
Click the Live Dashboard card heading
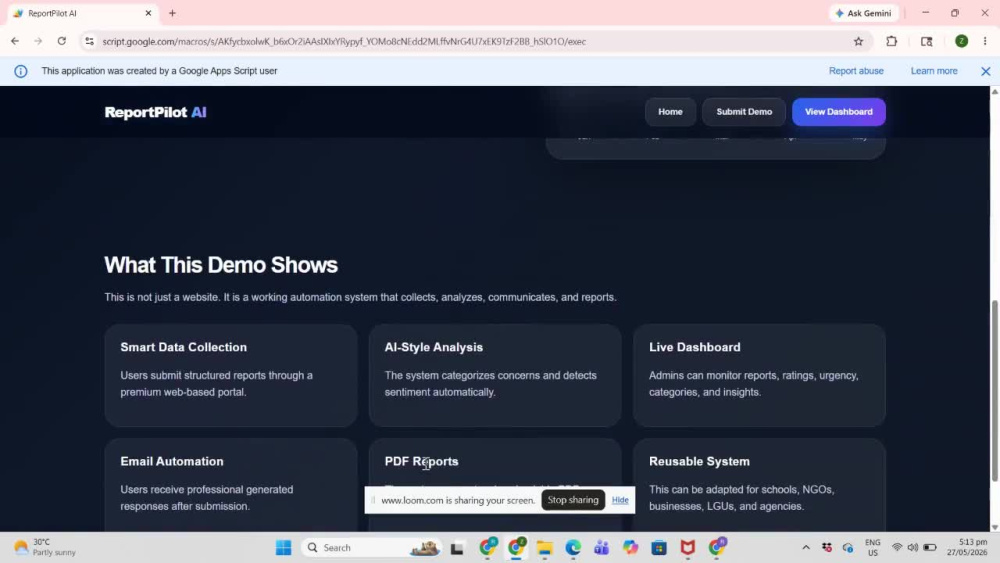point(695,347)
